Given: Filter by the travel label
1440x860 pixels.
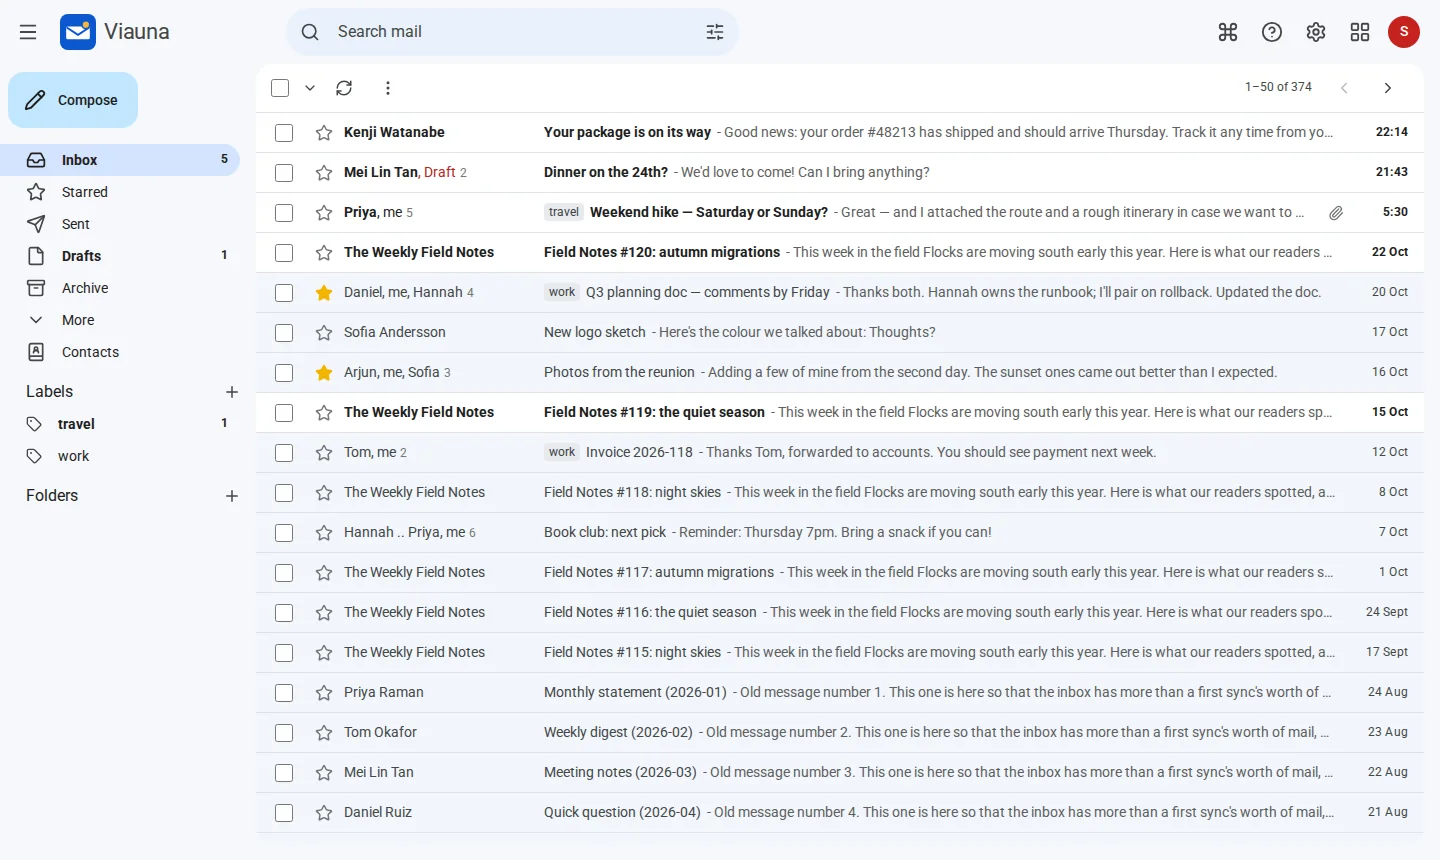Looking at the screenshot, I should pos(120,424).
